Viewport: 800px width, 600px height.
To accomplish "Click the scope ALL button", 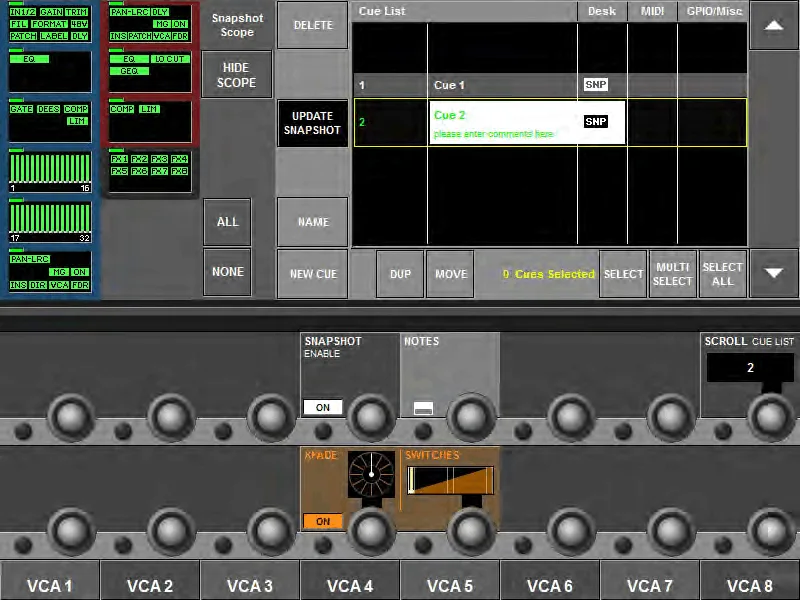I will coord(227,222).
